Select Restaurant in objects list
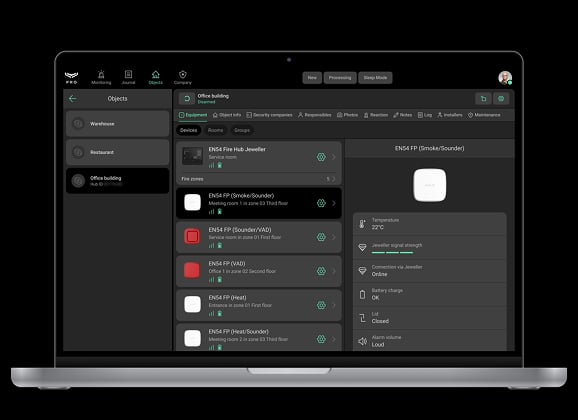Screen dimensions: 578x420 [118, 152]
